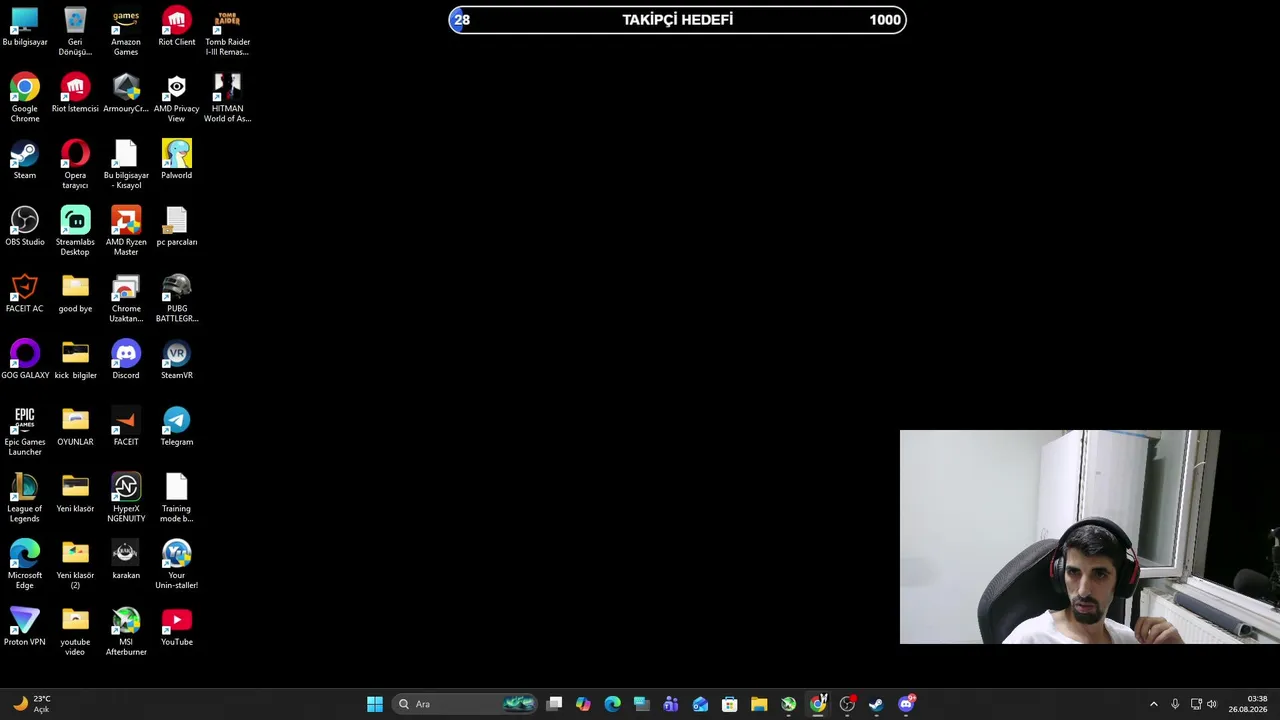Select Google Chrome desktop shortcut
This screenshot has width=1280, height=720.
click(25, 98)
